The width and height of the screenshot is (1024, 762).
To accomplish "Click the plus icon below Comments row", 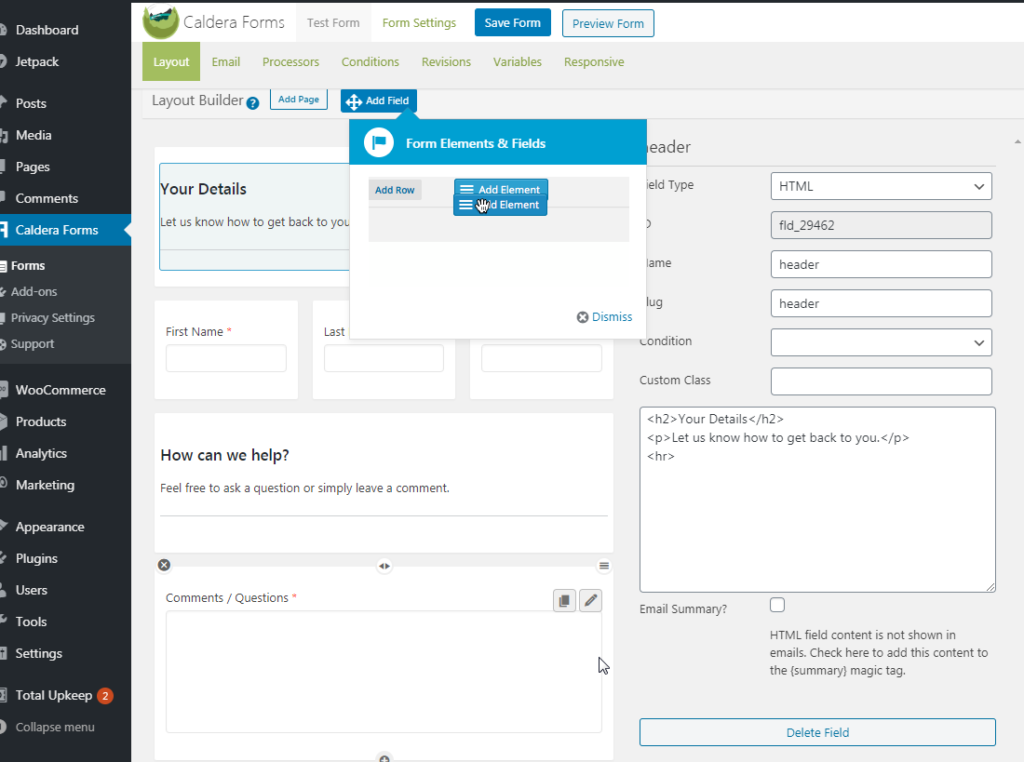I will pyautogui.click(x=384, y=758).
